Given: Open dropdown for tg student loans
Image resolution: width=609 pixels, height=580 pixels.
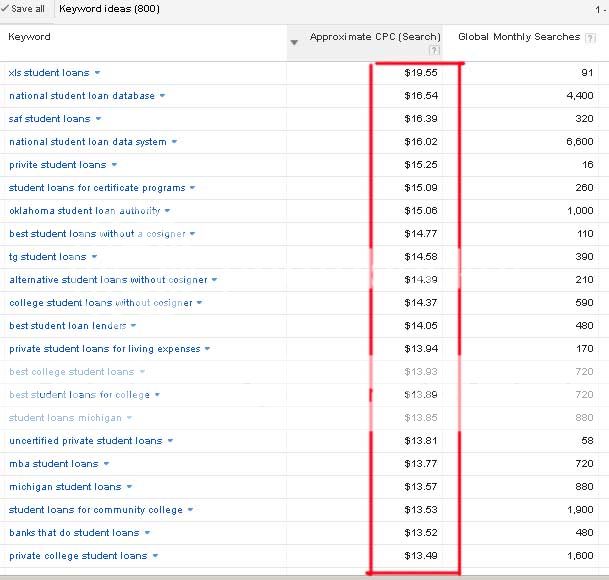Looking at the screenshot, I should 94,257.
